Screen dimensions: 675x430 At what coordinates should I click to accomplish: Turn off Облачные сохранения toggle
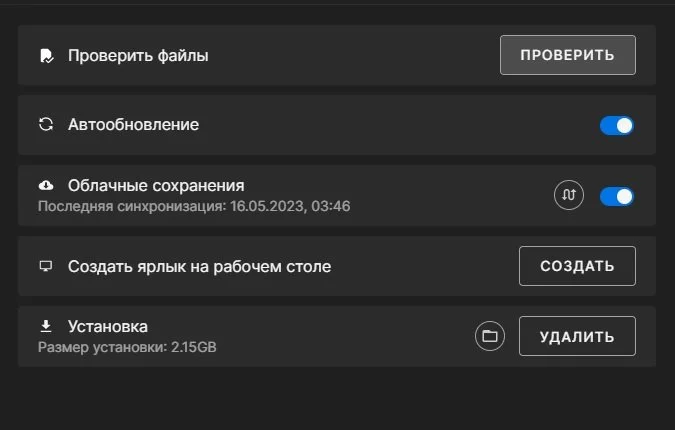617,197
